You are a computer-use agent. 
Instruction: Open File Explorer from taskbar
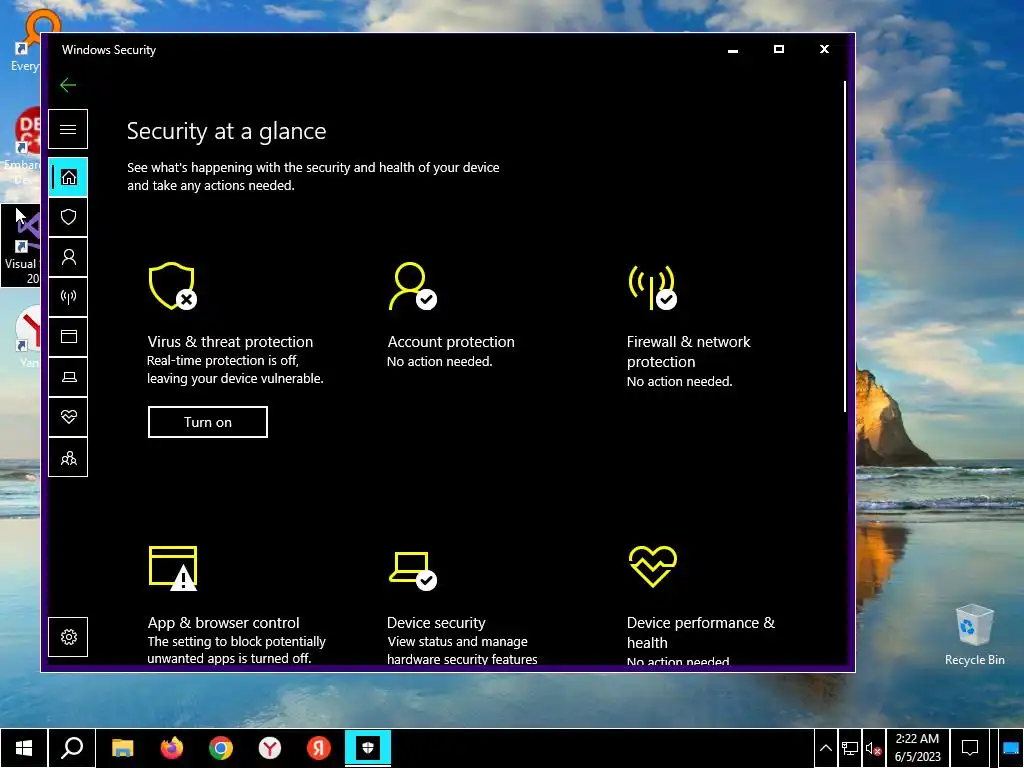122,748
